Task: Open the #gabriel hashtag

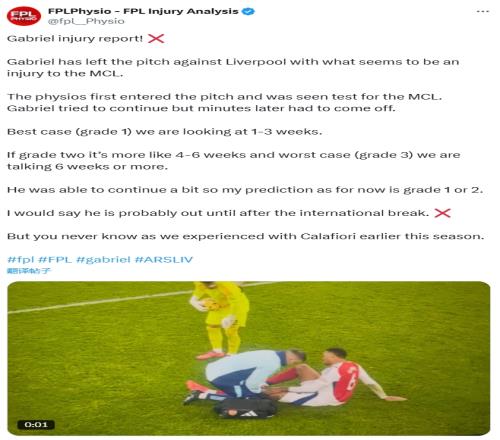Action: point(103,259)
